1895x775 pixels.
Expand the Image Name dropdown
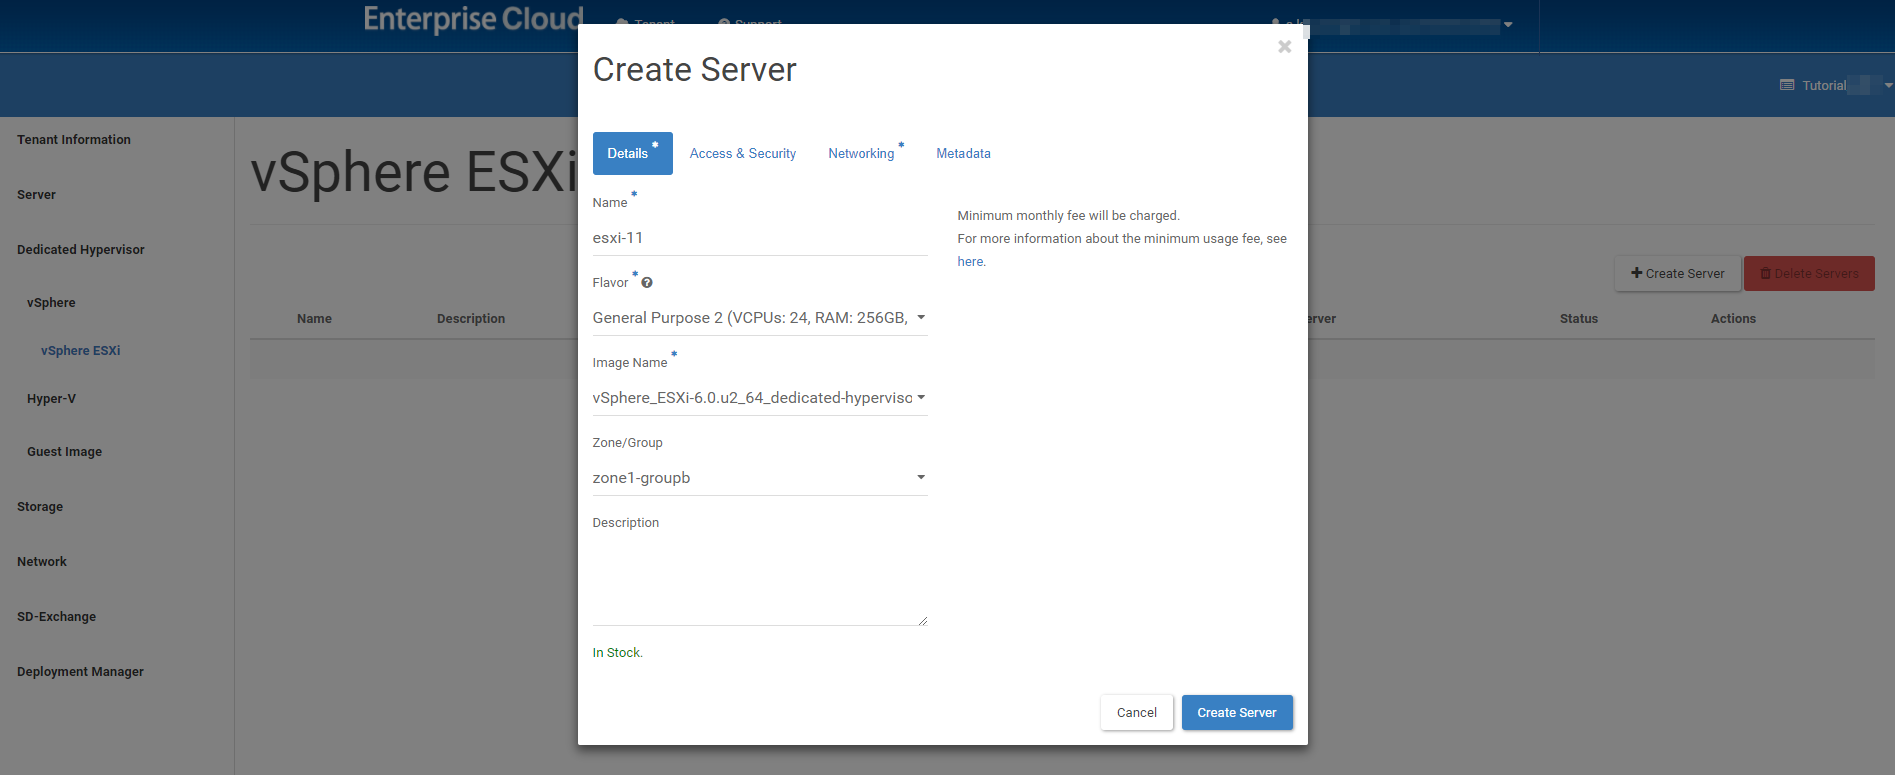click(759, 398)
